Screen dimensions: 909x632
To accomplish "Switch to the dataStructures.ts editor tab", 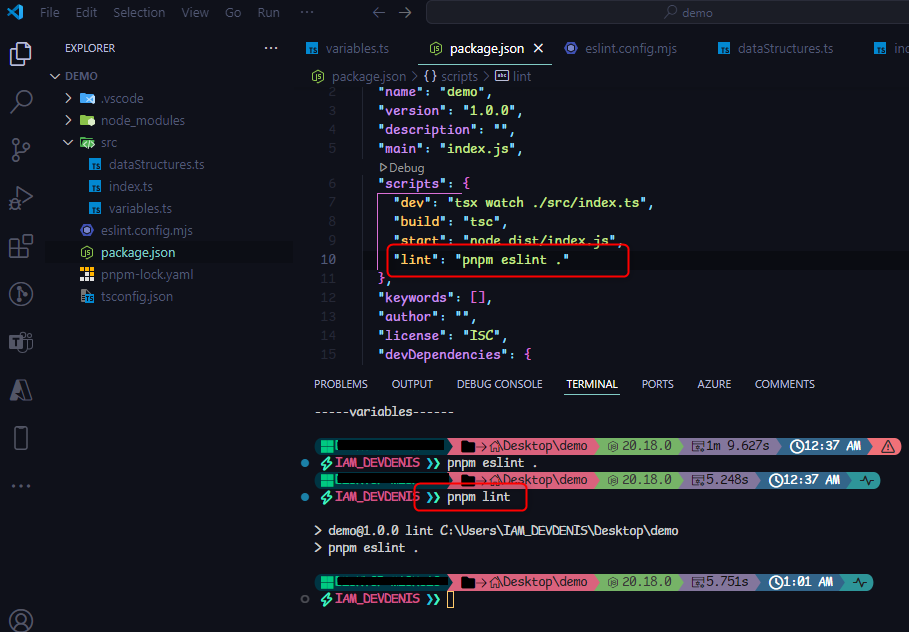I will (x=776, y=49).
